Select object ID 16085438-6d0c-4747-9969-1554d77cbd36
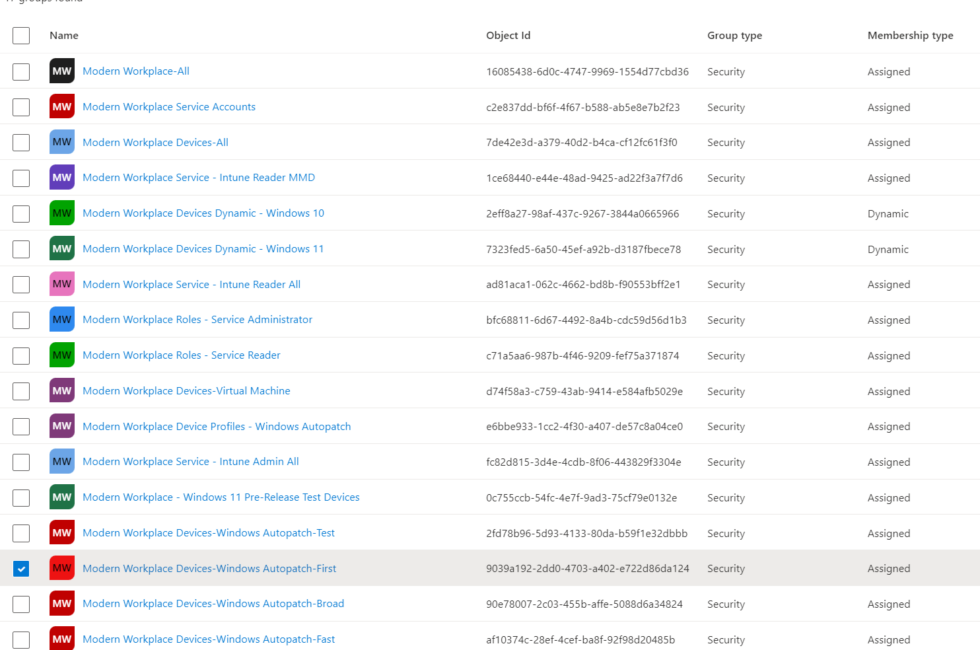980x650 pixels. (x=588, y=72)
